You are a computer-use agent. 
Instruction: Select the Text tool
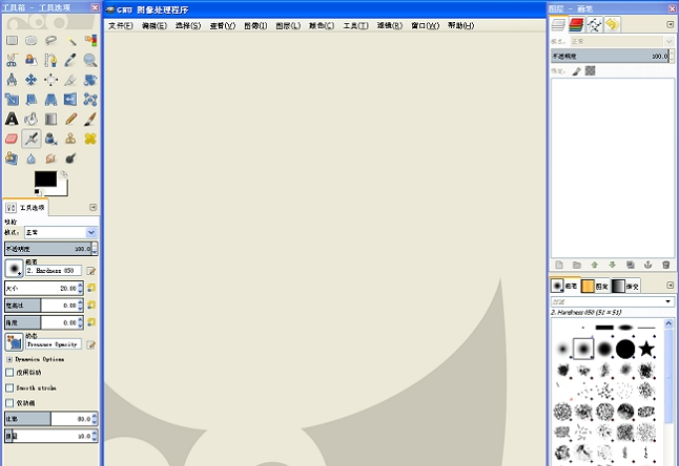coord(11,119)
